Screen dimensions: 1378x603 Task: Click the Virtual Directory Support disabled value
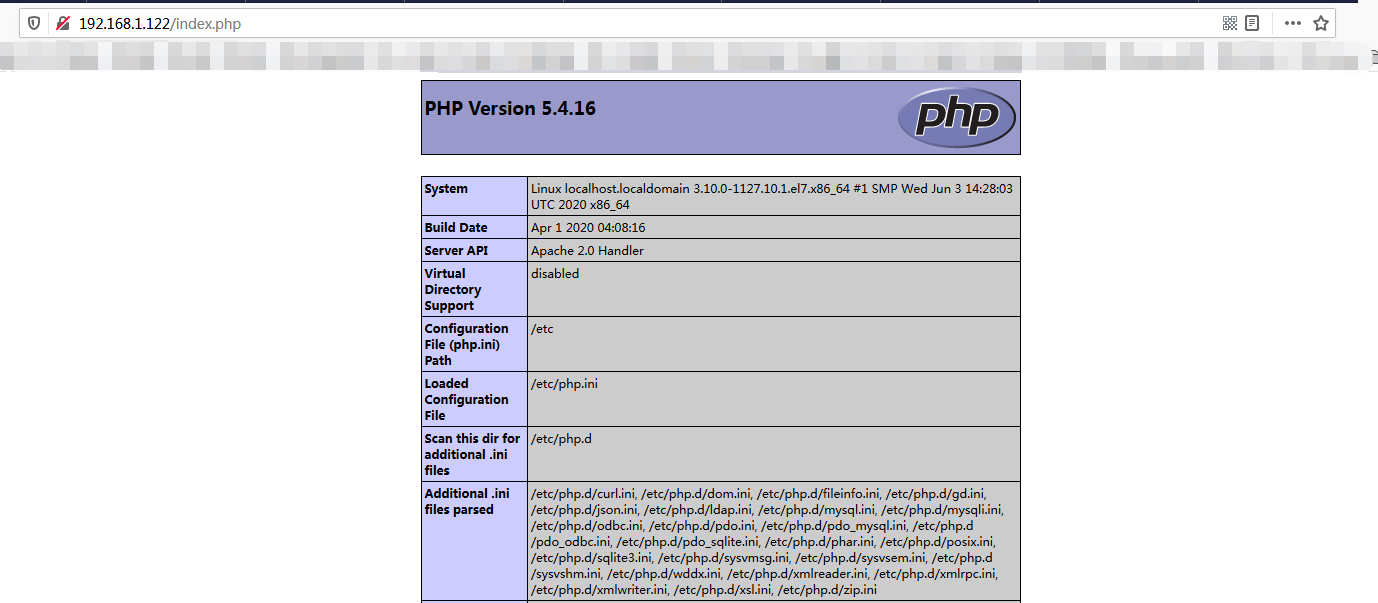[x=555, y=274]
